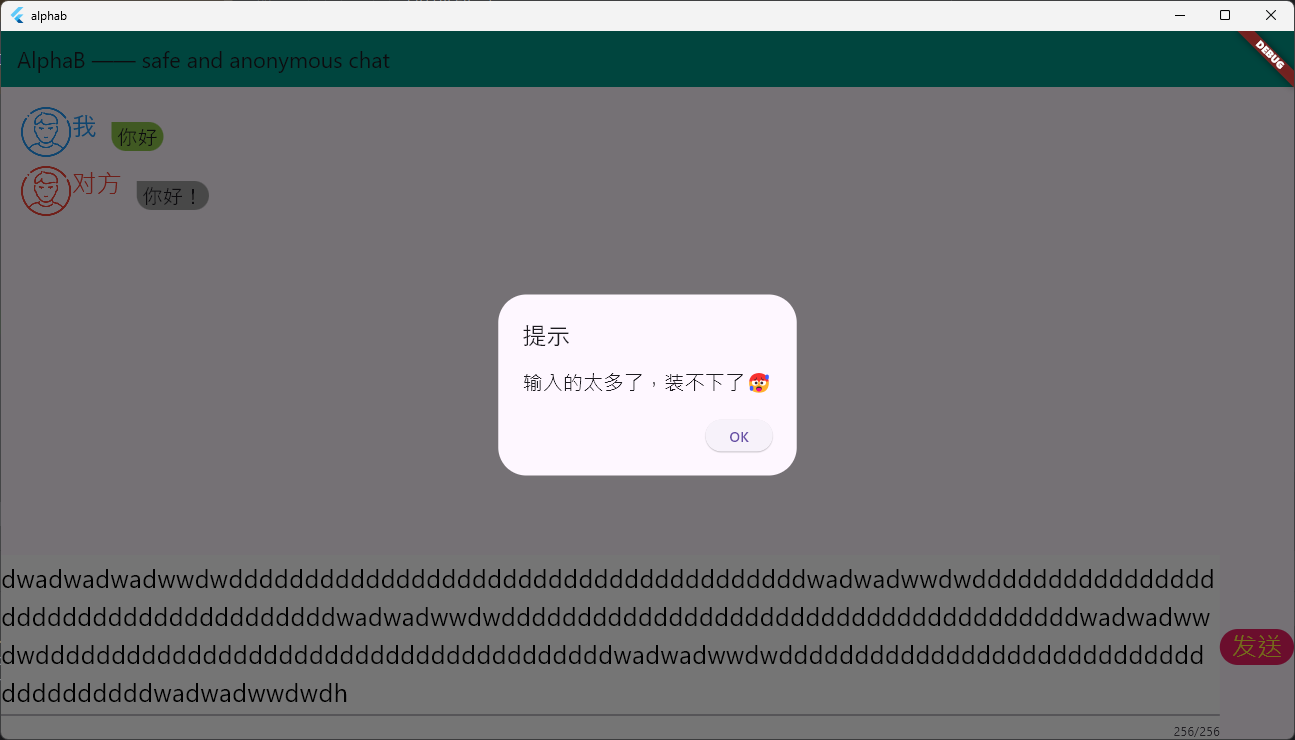The height and width of the screenshot is (740, 1295).
Task: Click the red 发送 send button
Action: tap(1256, 647)
